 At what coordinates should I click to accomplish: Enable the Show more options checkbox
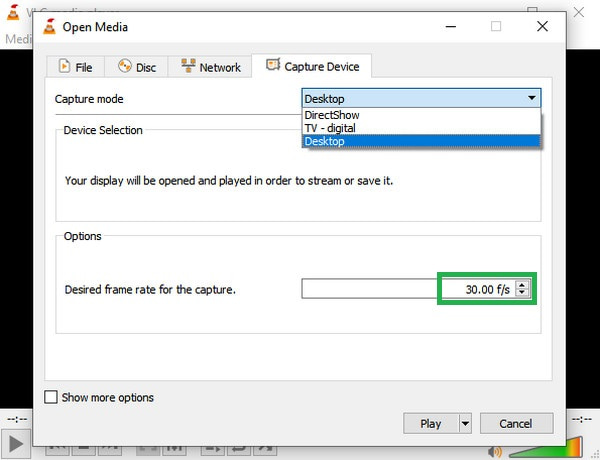coord(51,397)
